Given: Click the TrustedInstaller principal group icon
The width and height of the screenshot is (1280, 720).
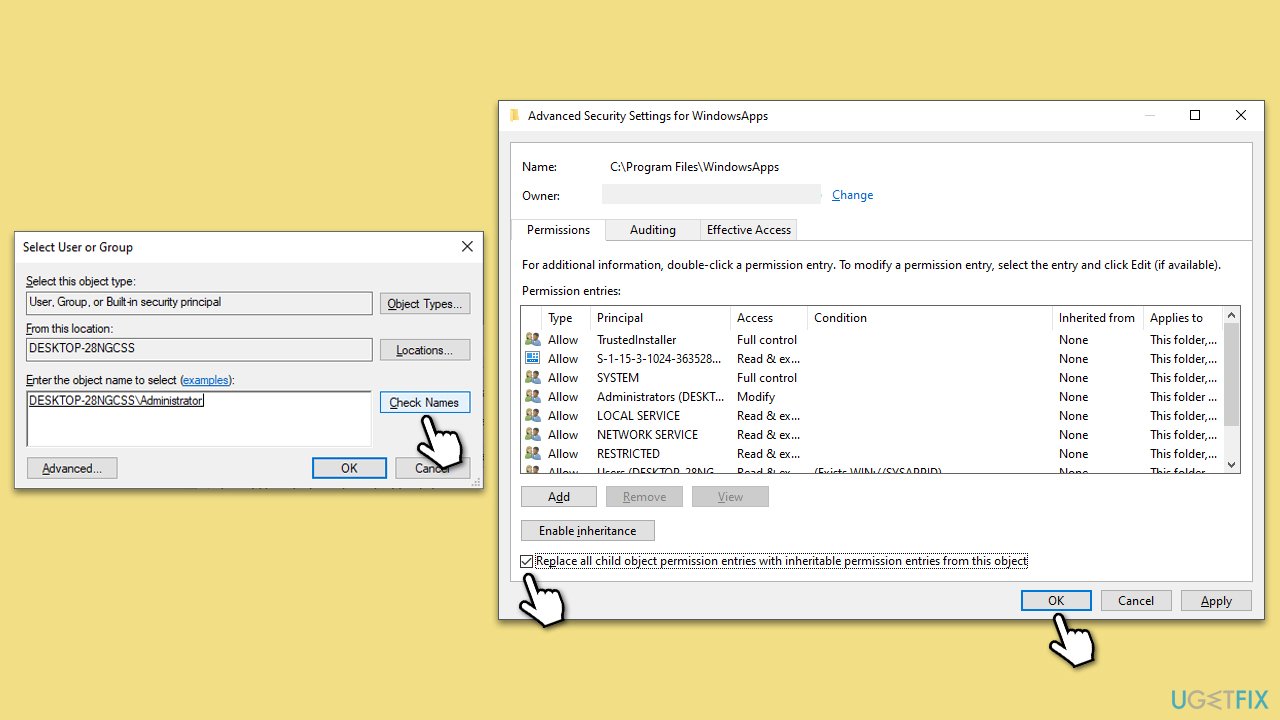Looking at the screenshot, I should (532, 339).
